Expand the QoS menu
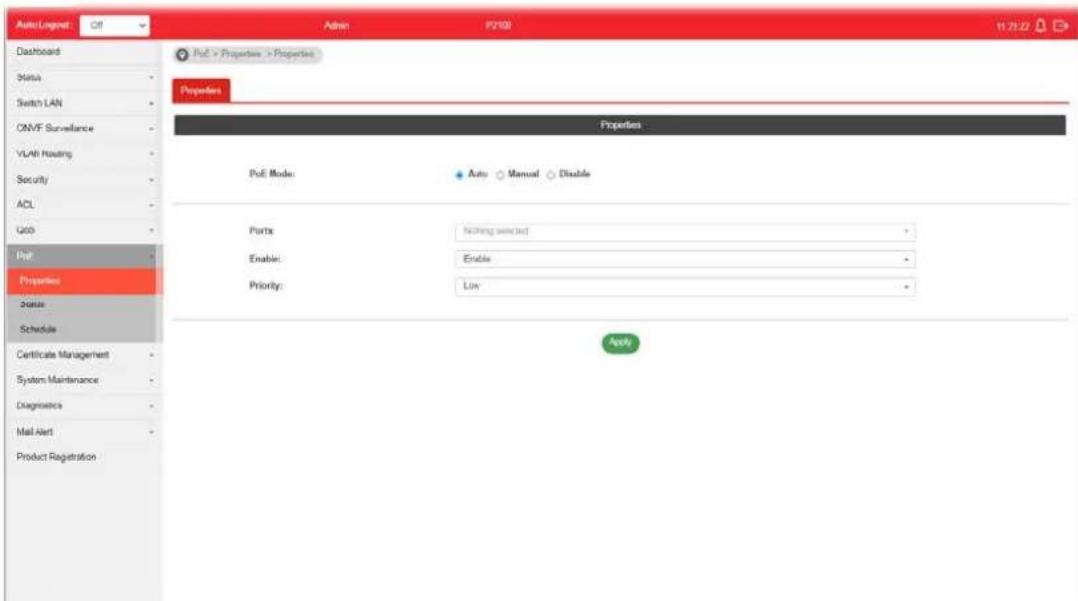 coord(85,230)
